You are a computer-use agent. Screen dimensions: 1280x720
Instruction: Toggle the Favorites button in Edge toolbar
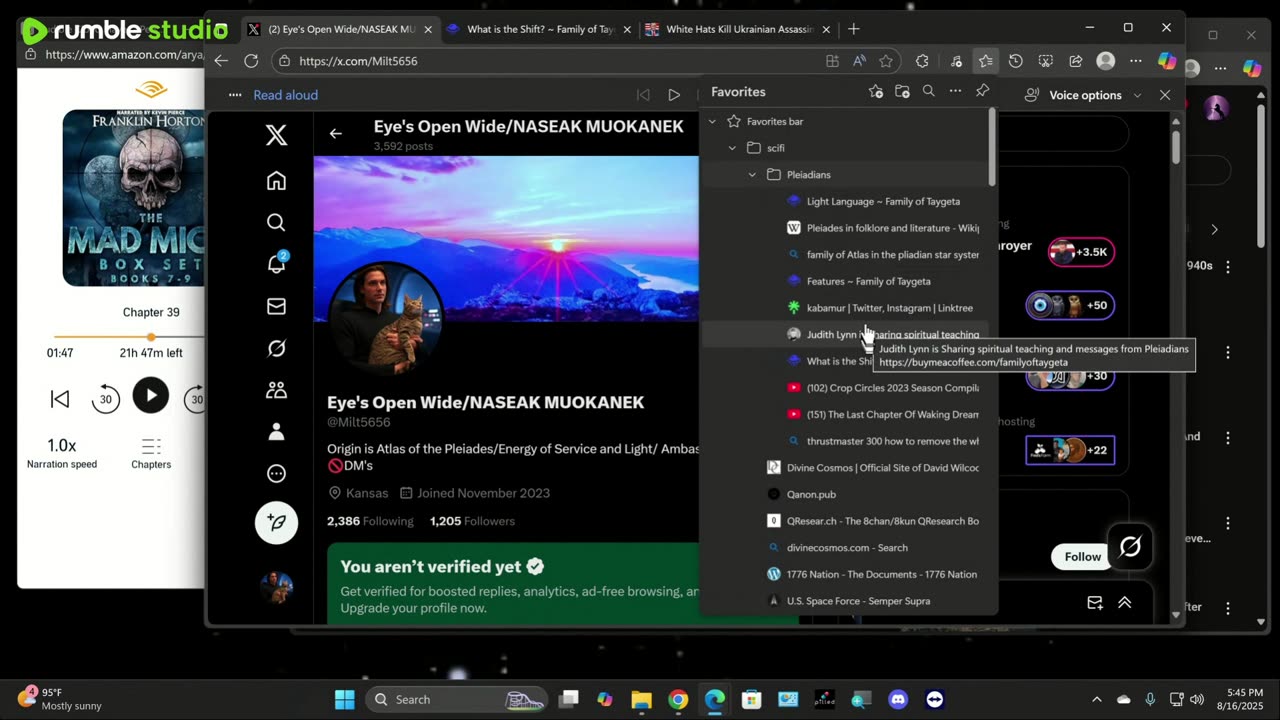click(985, 61)
